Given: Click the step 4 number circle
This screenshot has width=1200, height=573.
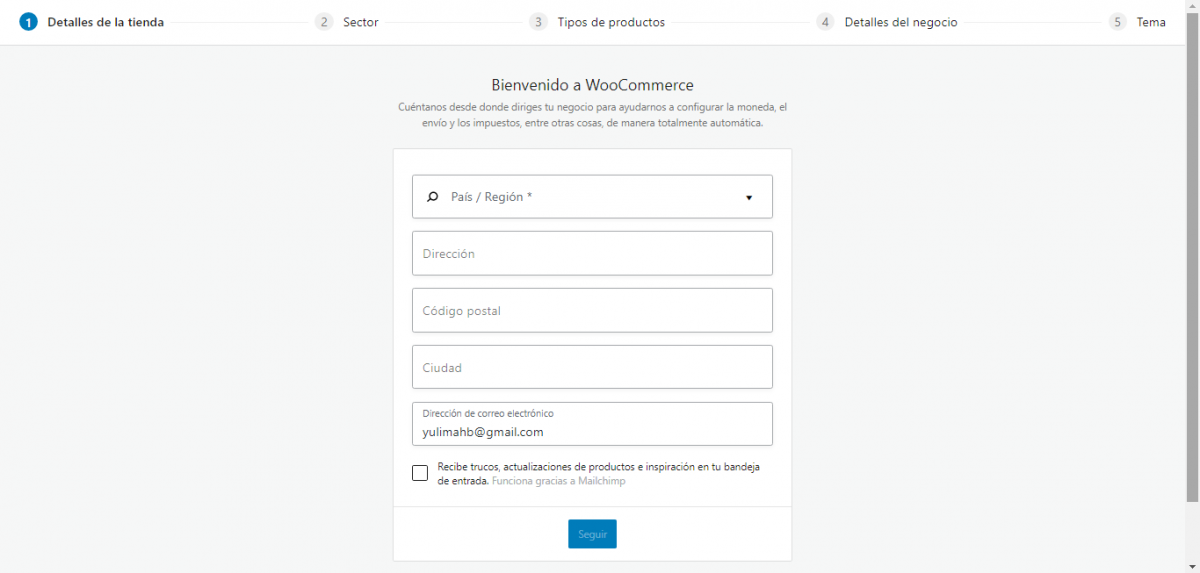Looking at the screenshot, I should point(825,22).
